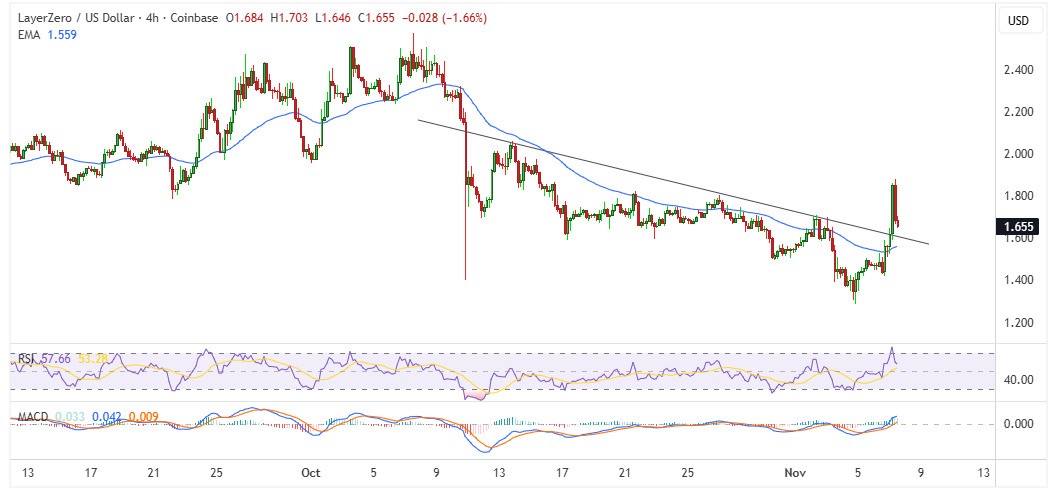Click the MACD value 0.042
The image size is (1055, 489).
click(x=108, y=415)
